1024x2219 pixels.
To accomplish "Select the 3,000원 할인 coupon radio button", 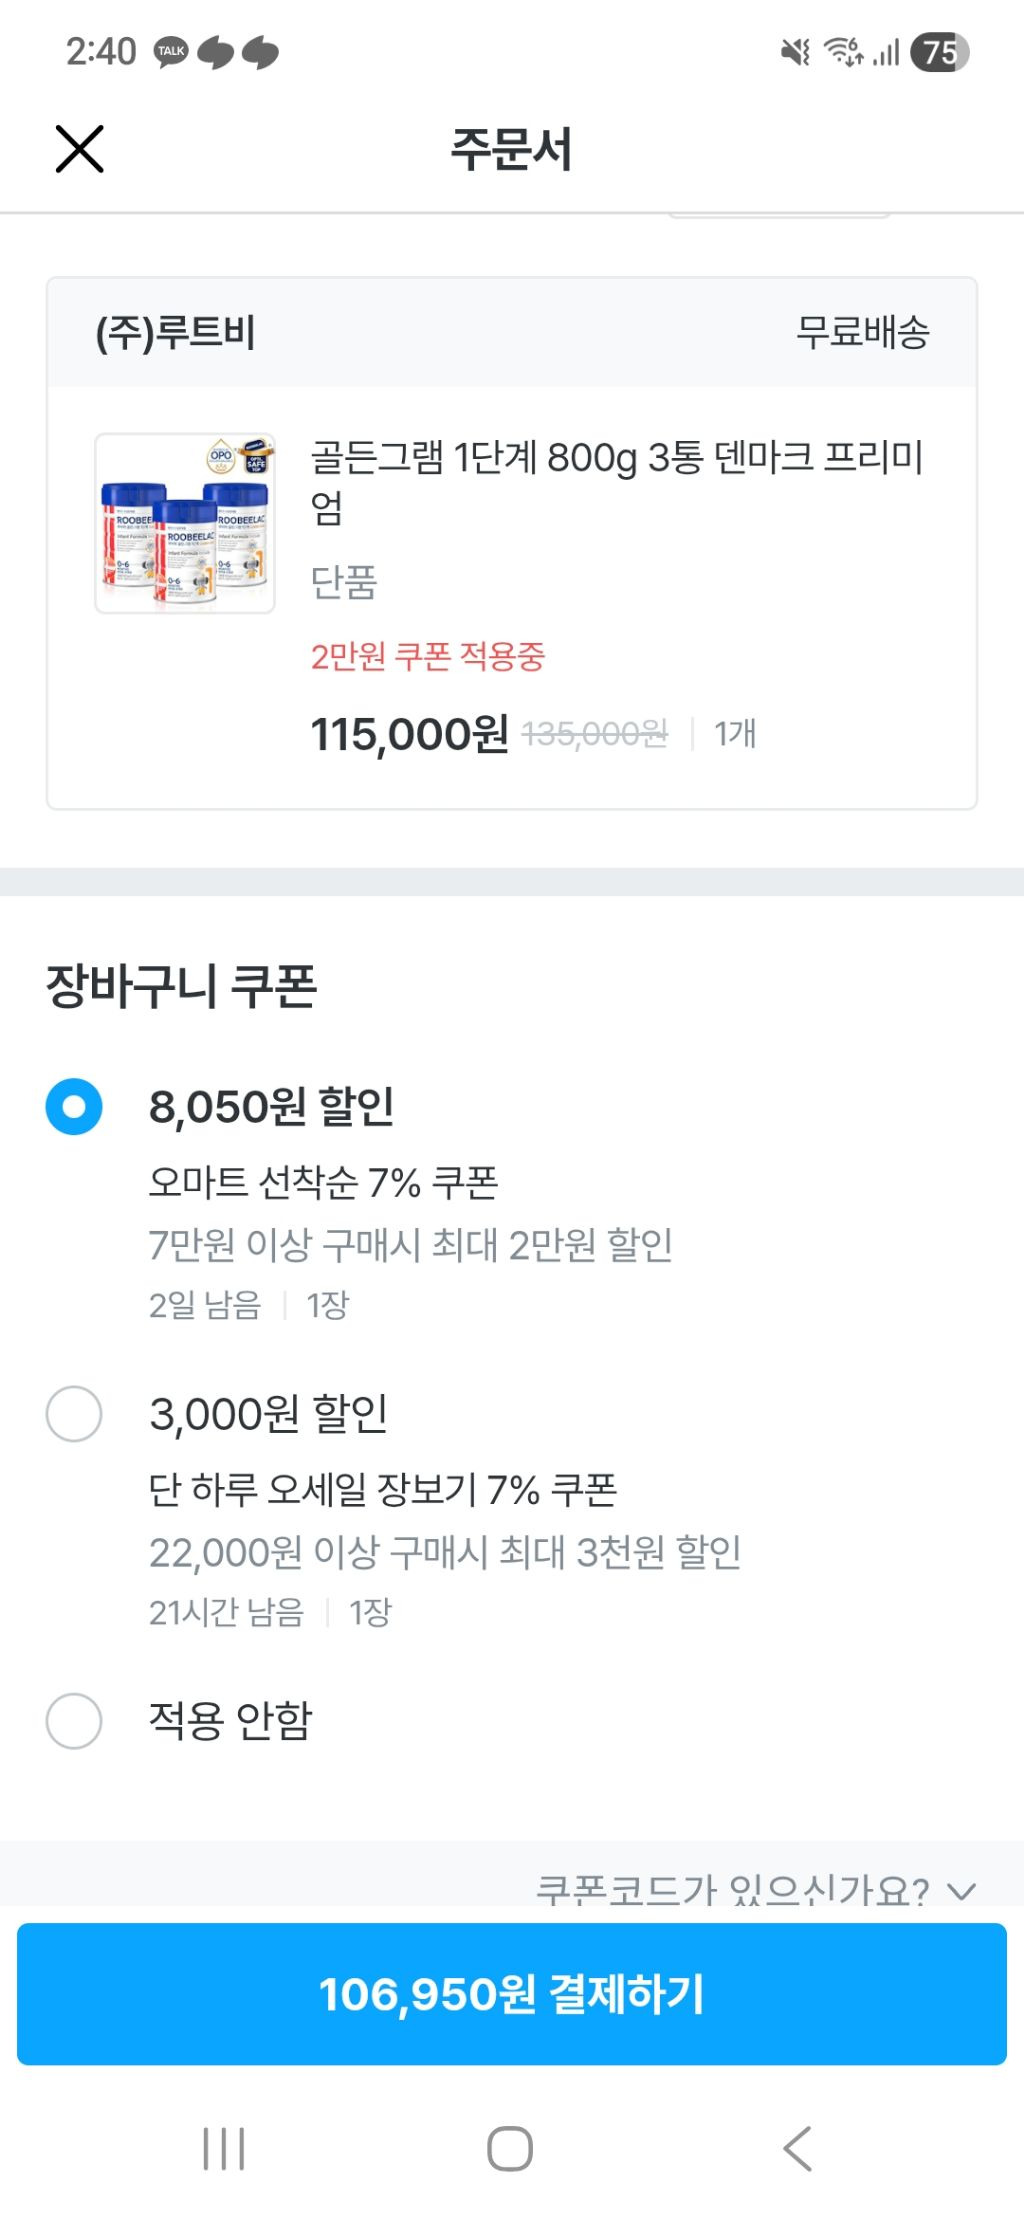I will 74,1413.
